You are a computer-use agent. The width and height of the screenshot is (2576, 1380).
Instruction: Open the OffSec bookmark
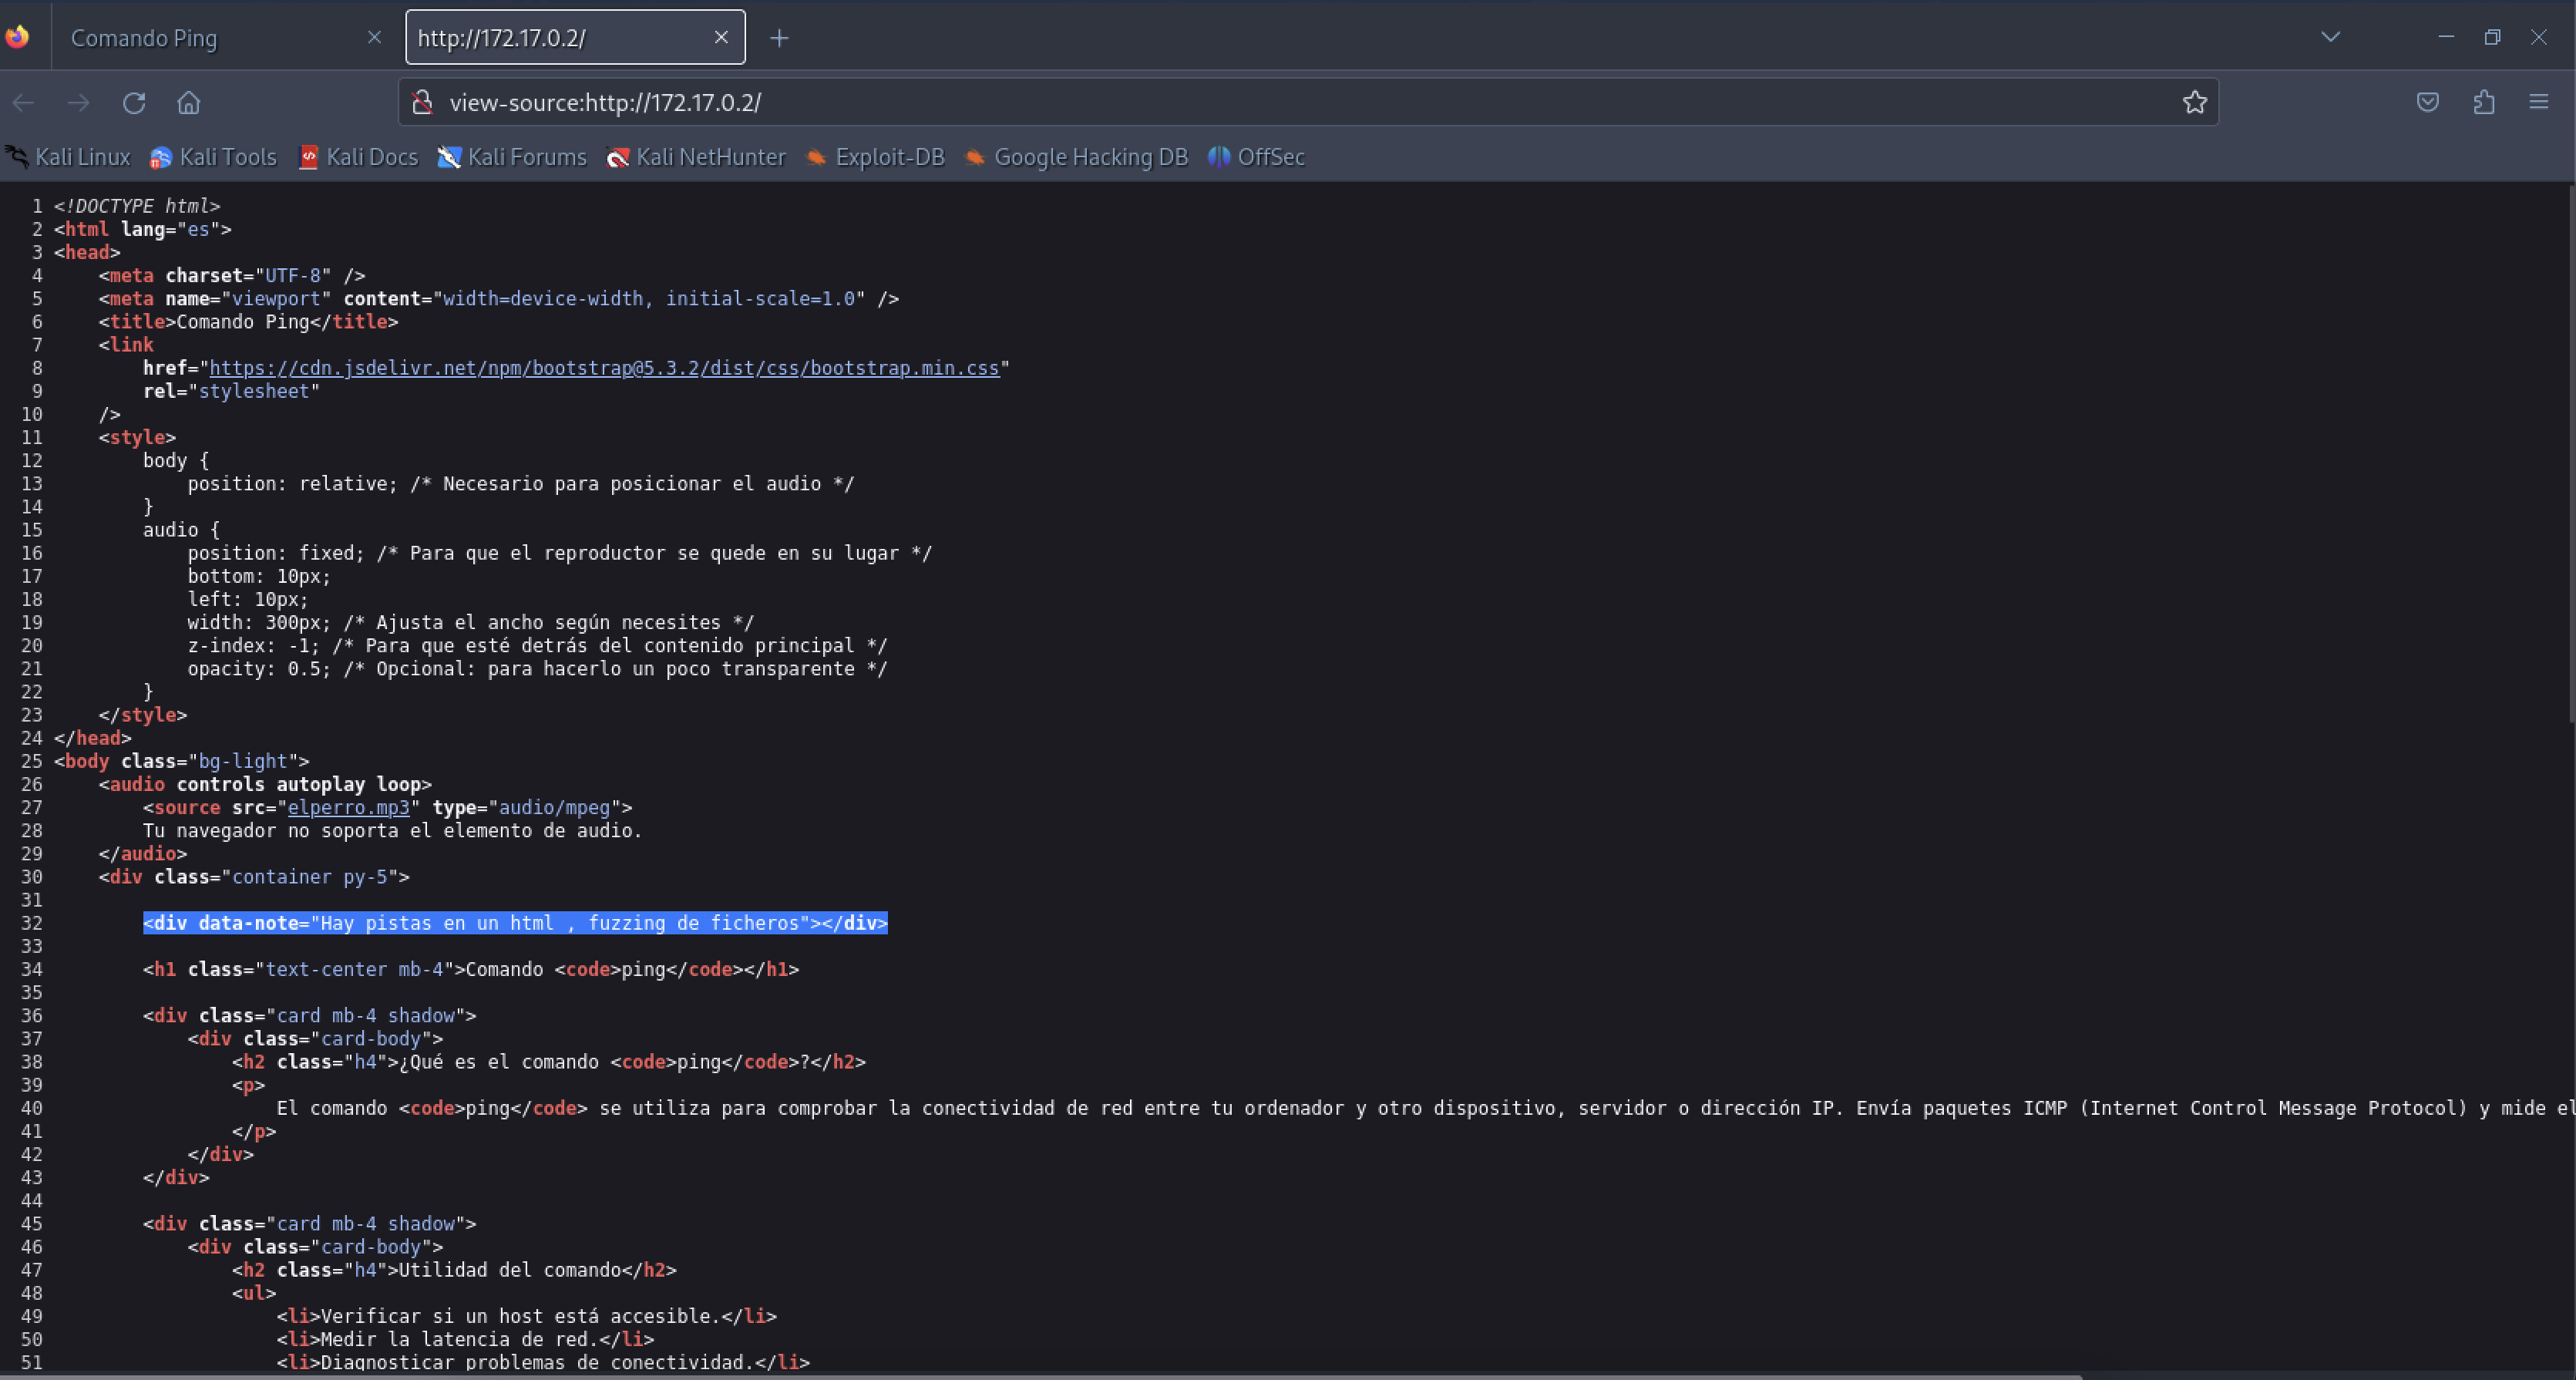(x=1256, y=157)
